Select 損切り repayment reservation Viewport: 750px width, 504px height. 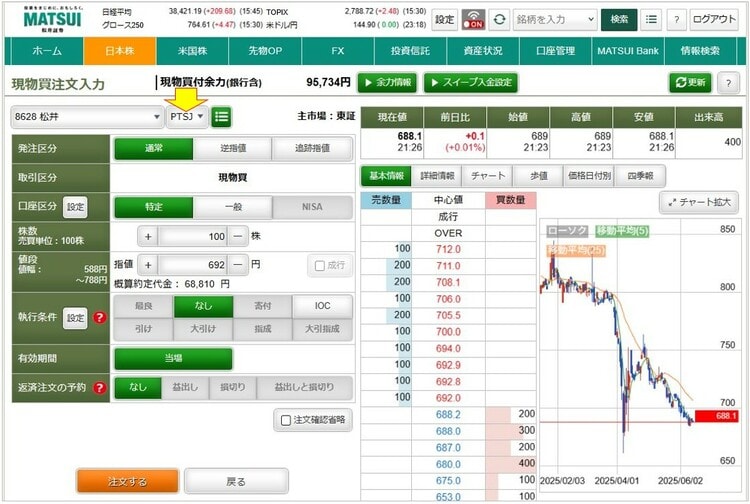232,387
